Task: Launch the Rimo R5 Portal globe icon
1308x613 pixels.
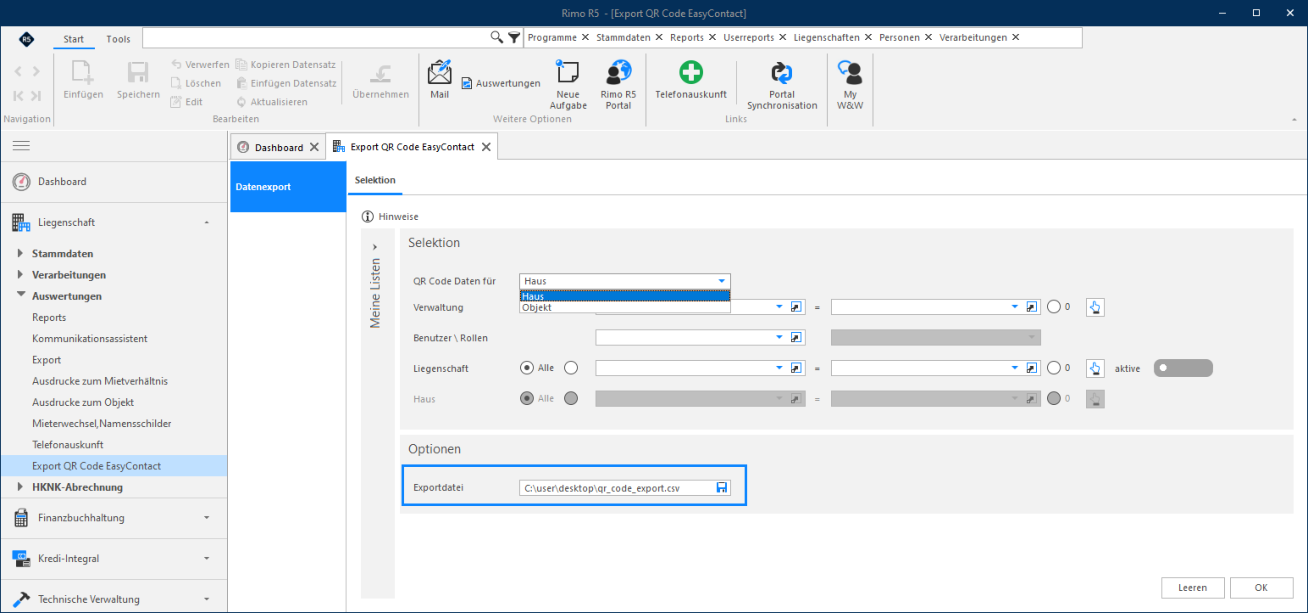Action: point(618,84)
